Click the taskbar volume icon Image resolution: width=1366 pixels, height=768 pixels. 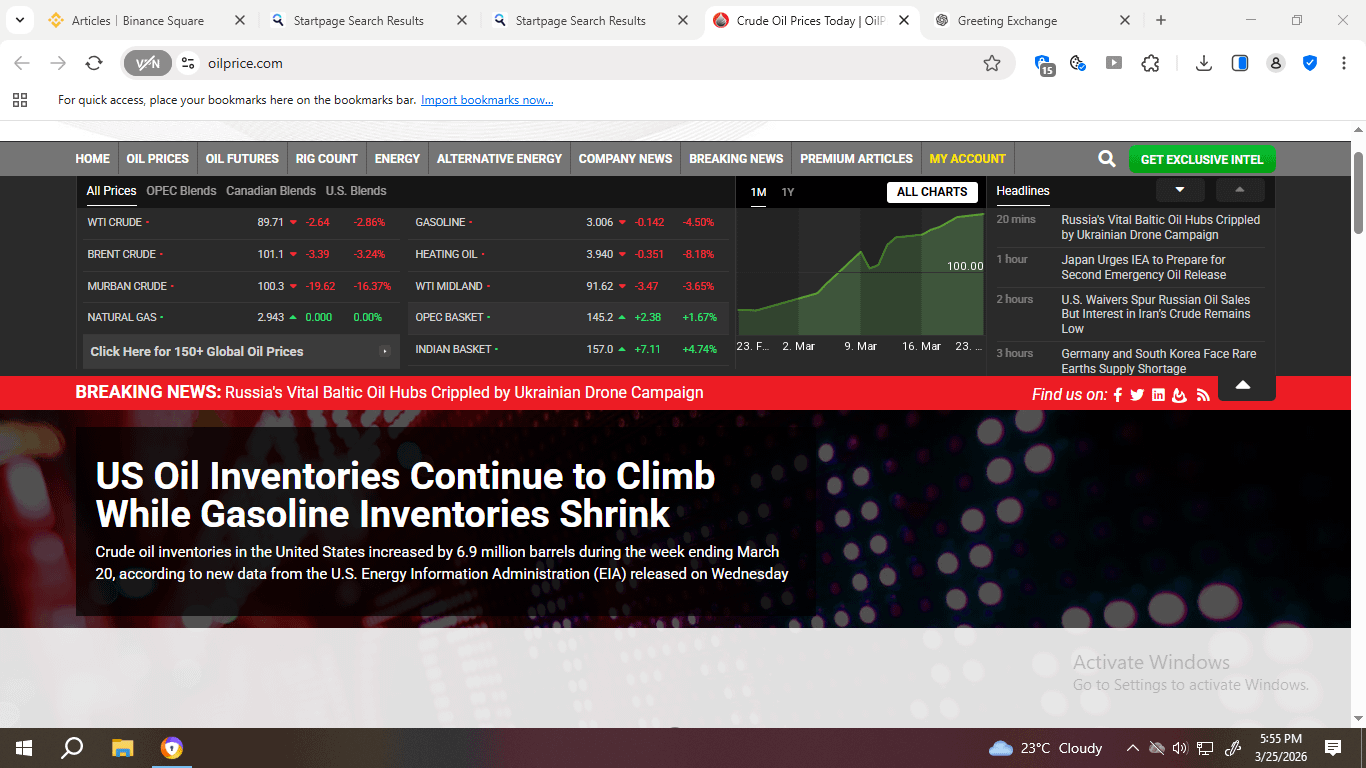1180,748
